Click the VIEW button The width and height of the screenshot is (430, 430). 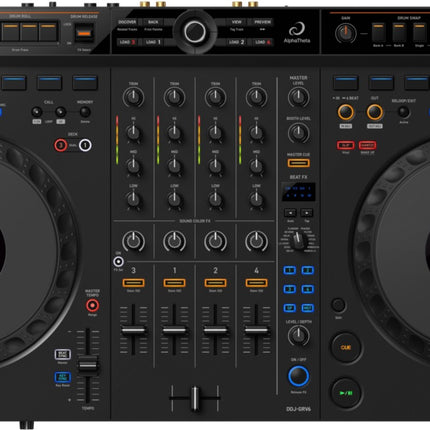coord(237,22)
